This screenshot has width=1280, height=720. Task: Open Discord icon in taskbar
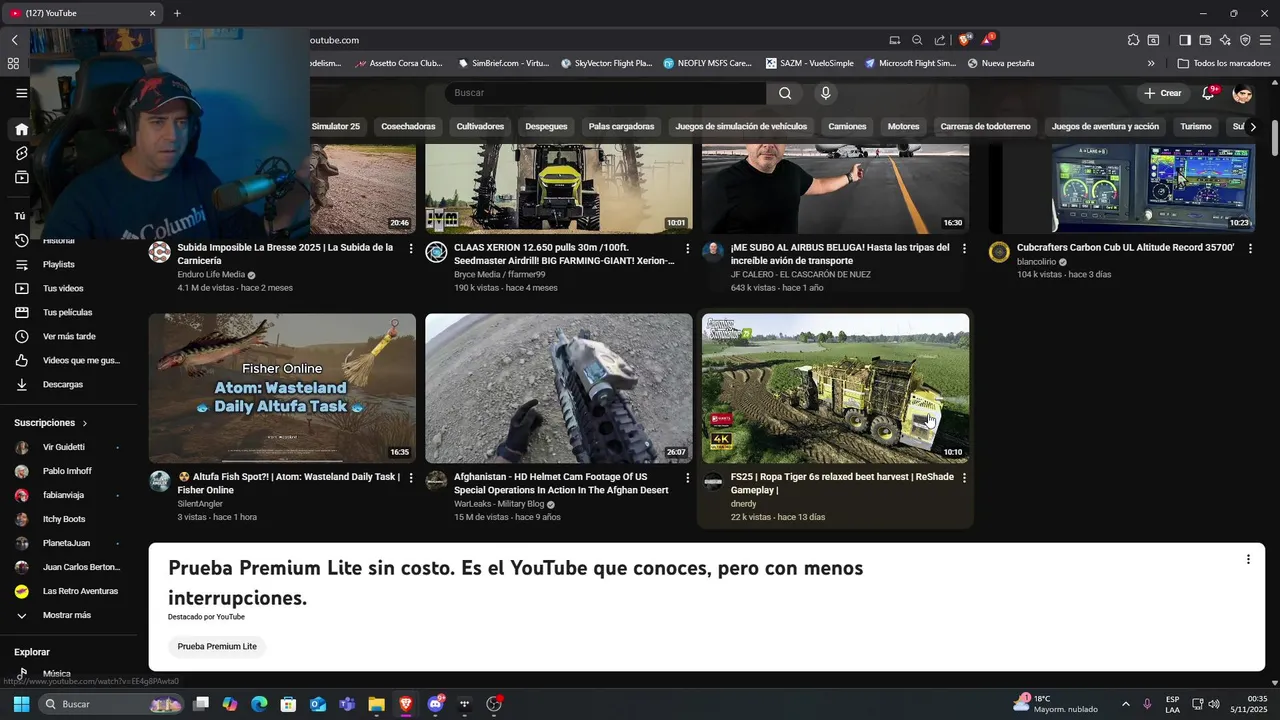[x=435, y=704]
